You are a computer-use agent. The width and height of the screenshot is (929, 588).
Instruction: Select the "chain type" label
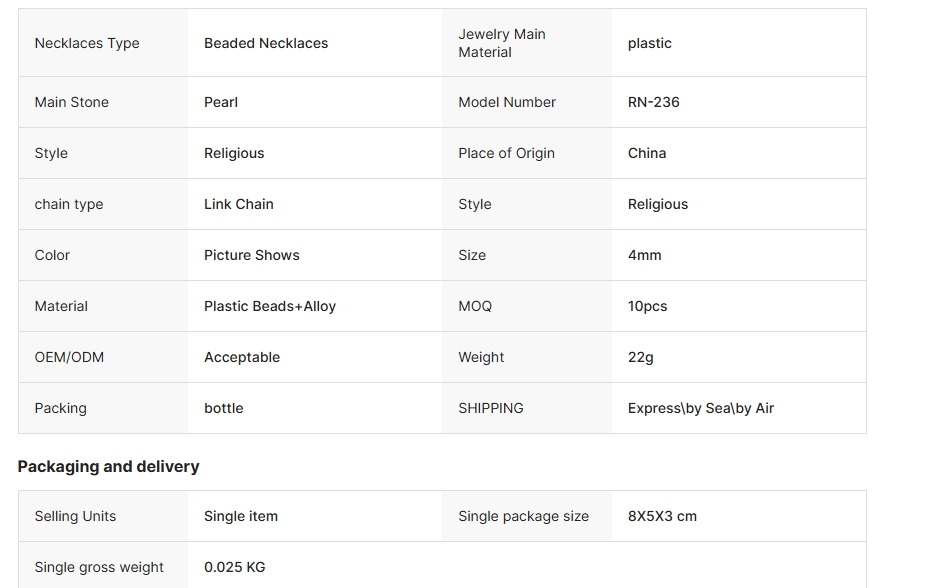point(69,204)
